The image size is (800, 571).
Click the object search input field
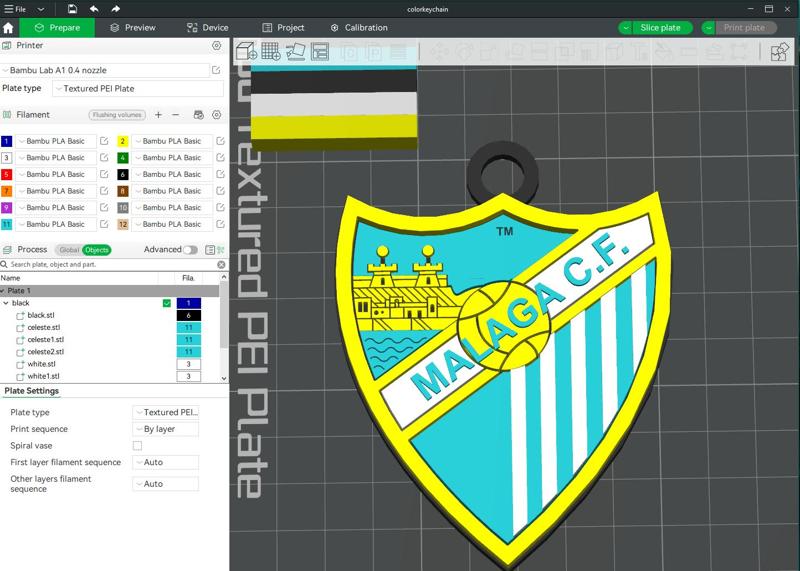click(113, 264)
